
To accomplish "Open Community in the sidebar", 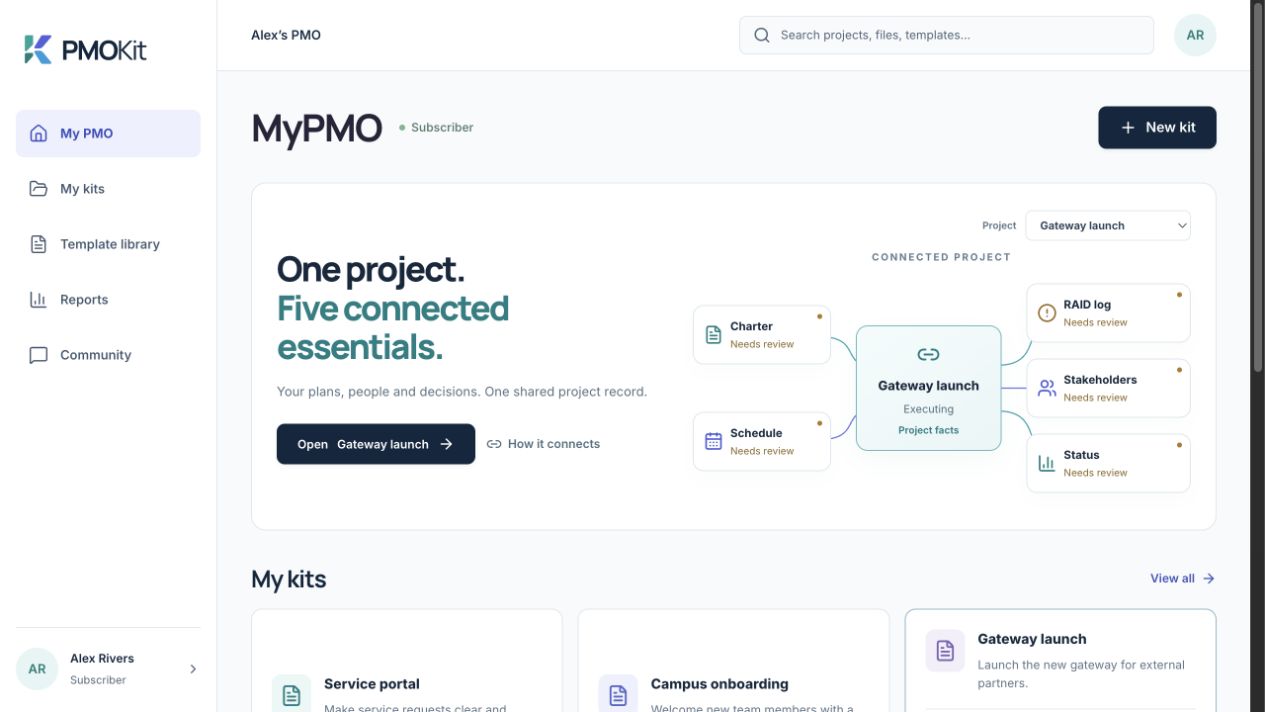I will pos(108,355).
